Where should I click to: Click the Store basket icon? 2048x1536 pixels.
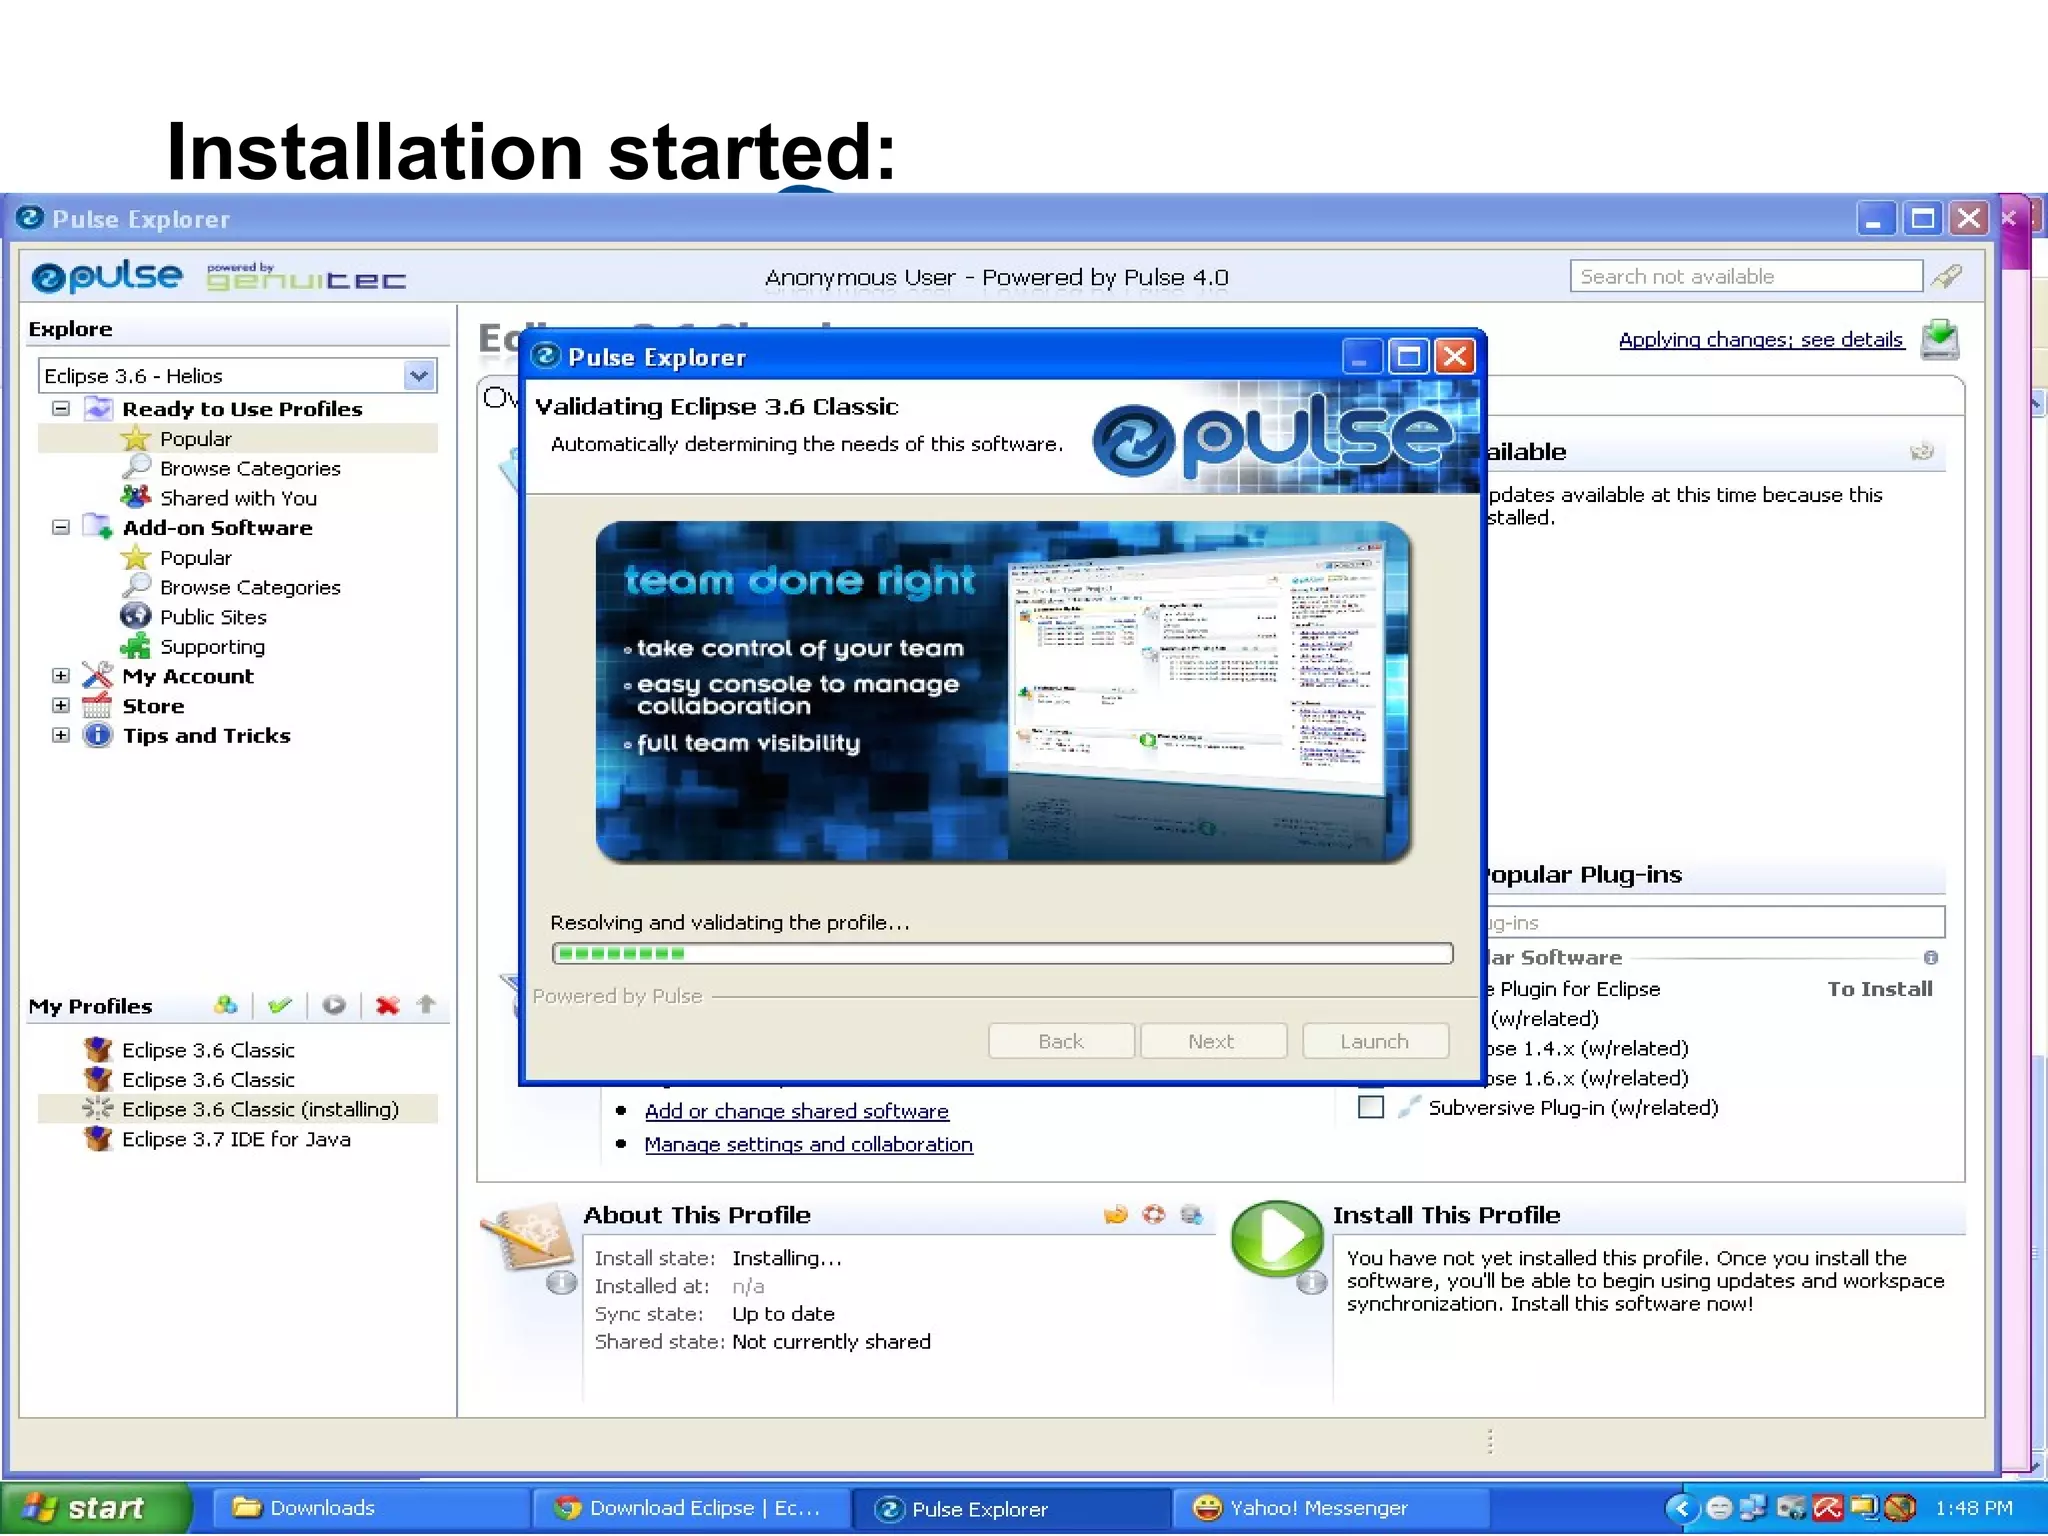97,706
